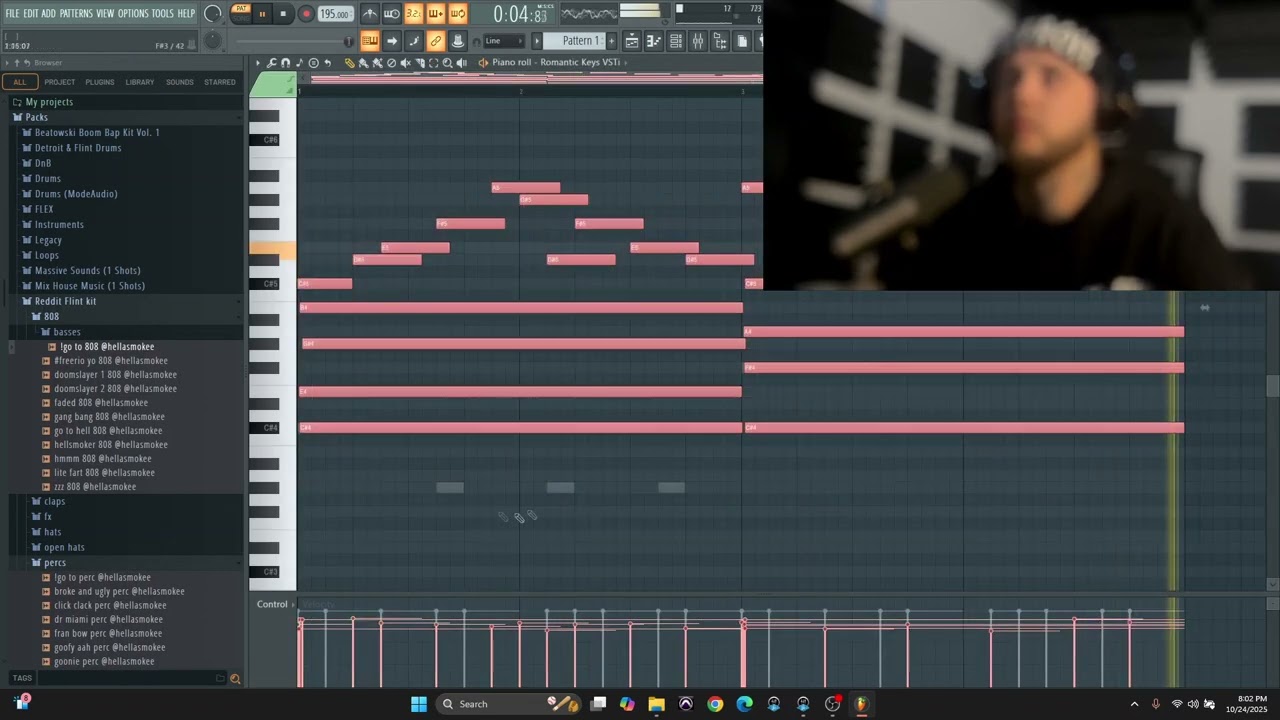Pause playback

click(262, 14)
